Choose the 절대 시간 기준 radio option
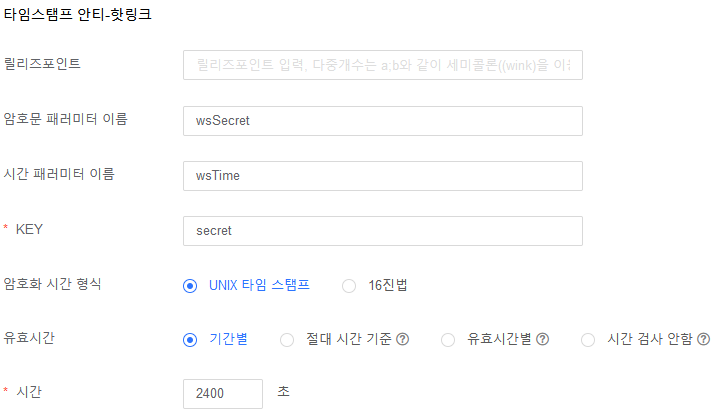 tap(287, 340)
